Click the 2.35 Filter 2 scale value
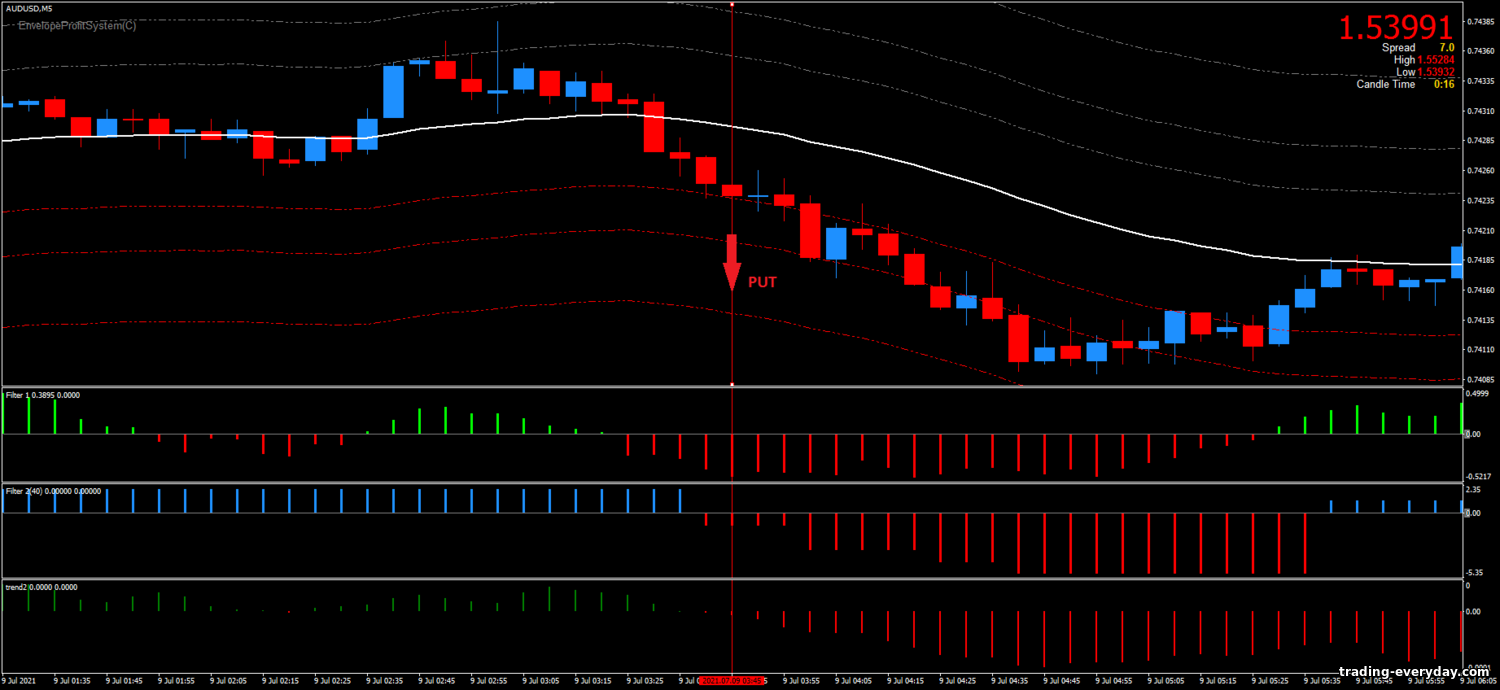The width and height of the screenshot is (1500, 690). click(1472, 490)
